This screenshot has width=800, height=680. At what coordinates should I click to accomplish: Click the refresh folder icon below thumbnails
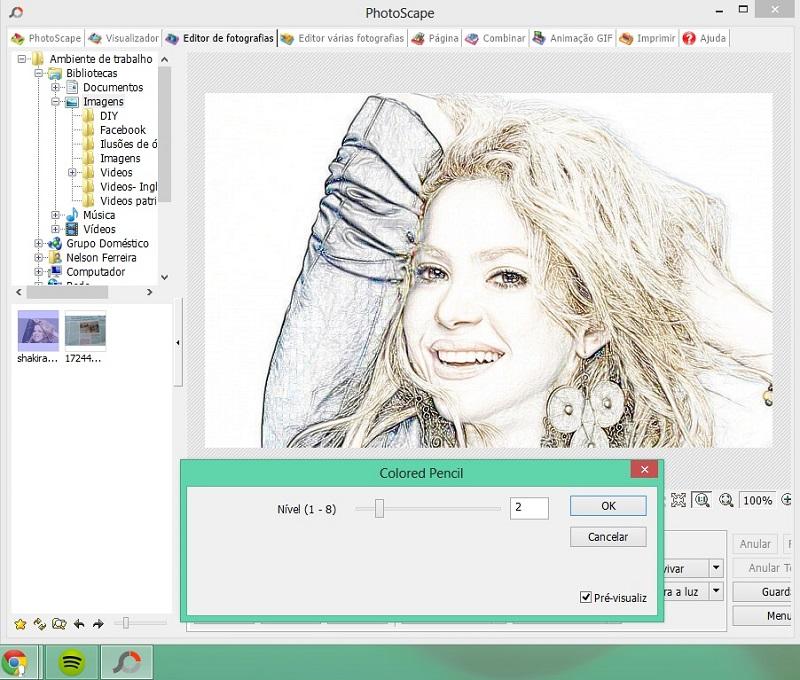pos(40,624)
